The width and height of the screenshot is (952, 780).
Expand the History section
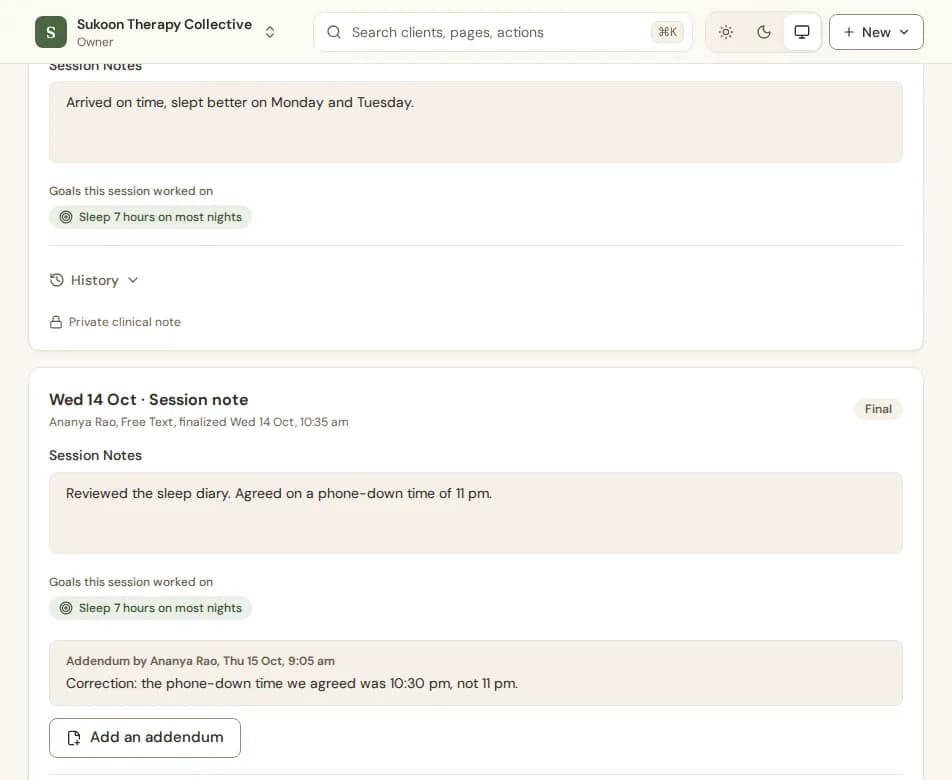point(94,280)
